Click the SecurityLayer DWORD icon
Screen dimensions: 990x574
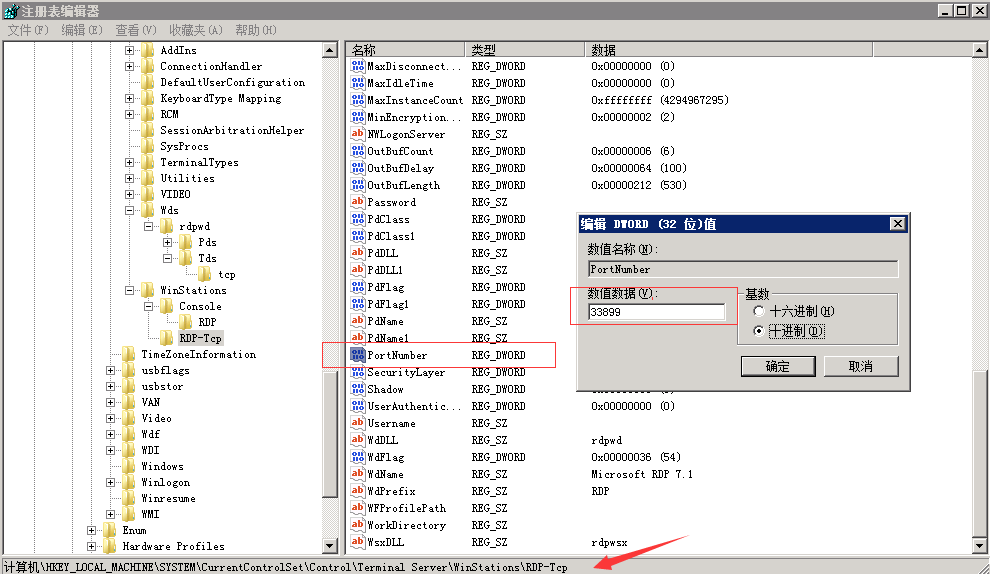[x=357, y=372]
